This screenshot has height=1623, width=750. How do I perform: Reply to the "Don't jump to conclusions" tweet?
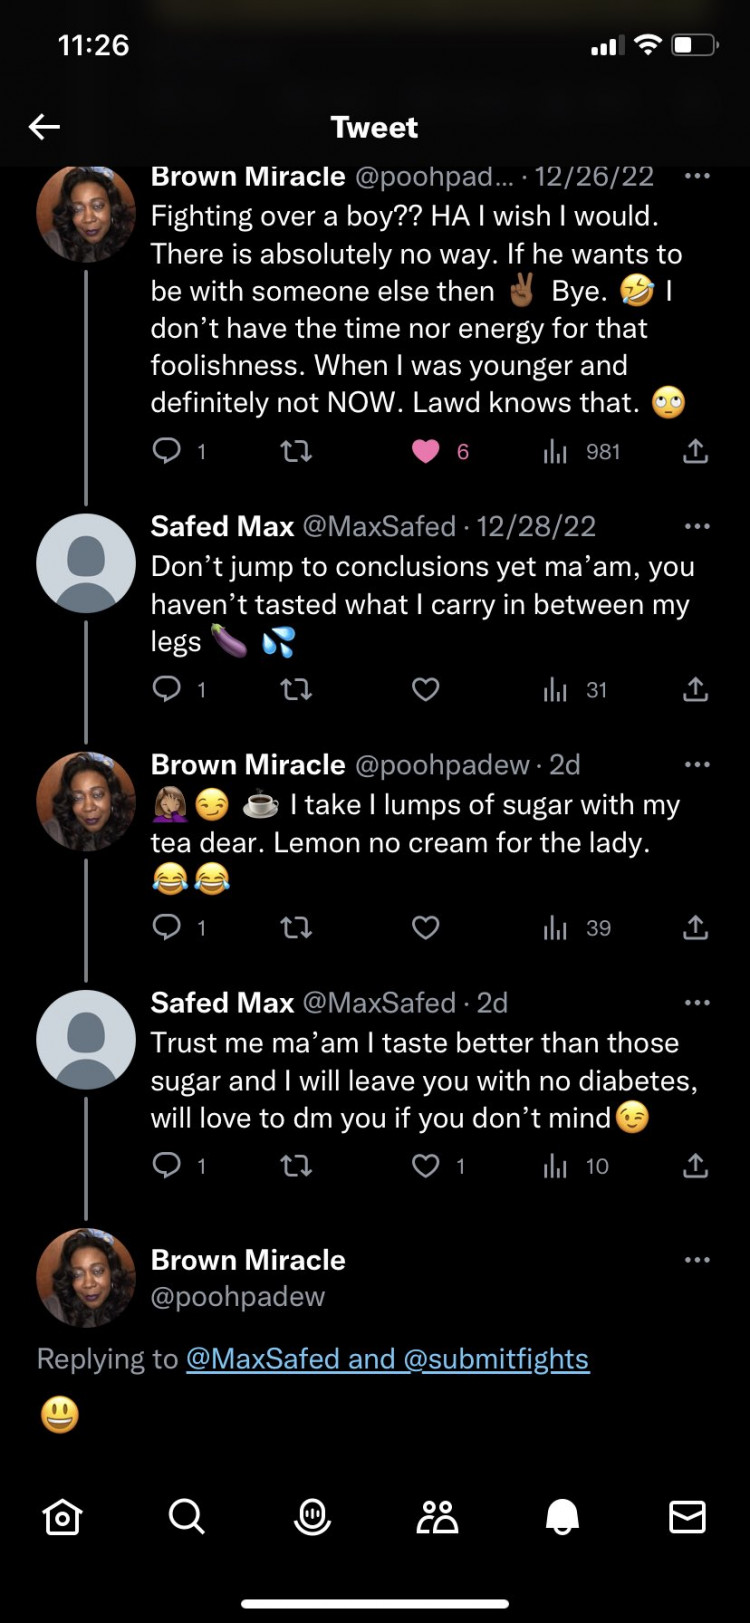point(167,689)
